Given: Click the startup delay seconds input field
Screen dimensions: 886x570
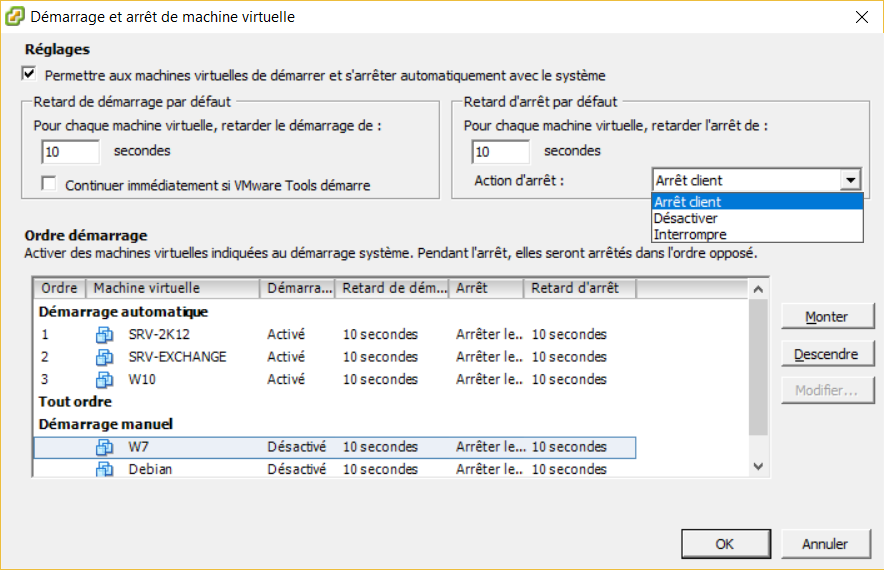Looking at the screenshot, I should coord(71,151).
